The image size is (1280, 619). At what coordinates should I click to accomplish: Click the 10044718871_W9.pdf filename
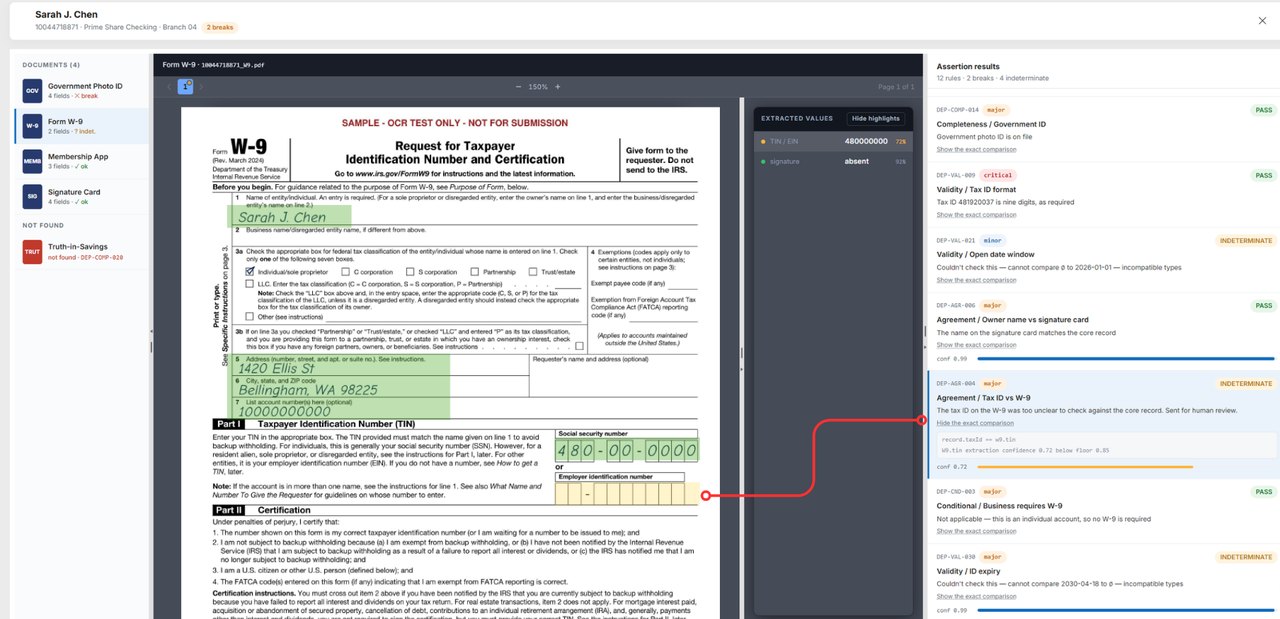click(x=233, y=64)
